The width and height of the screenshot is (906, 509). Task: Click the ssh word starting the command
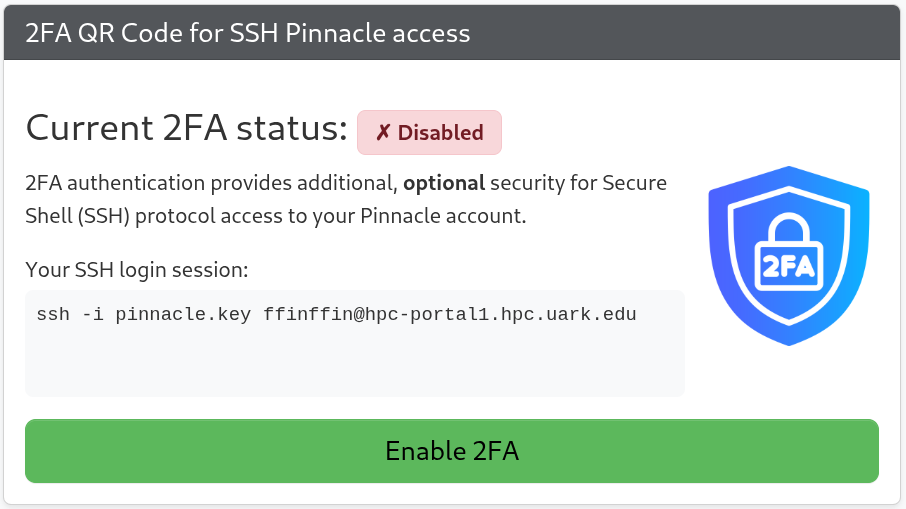(52, 315)
